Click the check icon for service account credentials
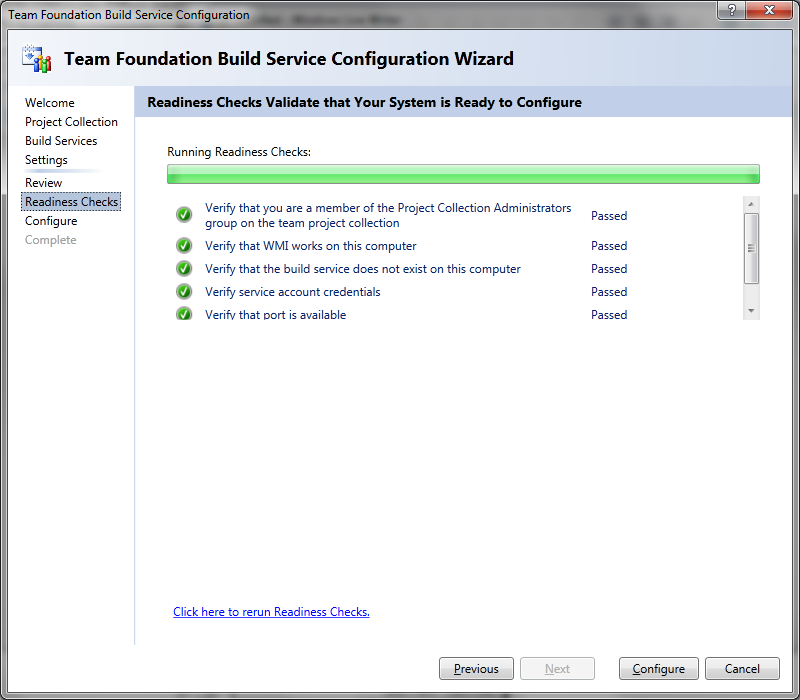Viewport: 800px width, 700px height. click(184, 292)
